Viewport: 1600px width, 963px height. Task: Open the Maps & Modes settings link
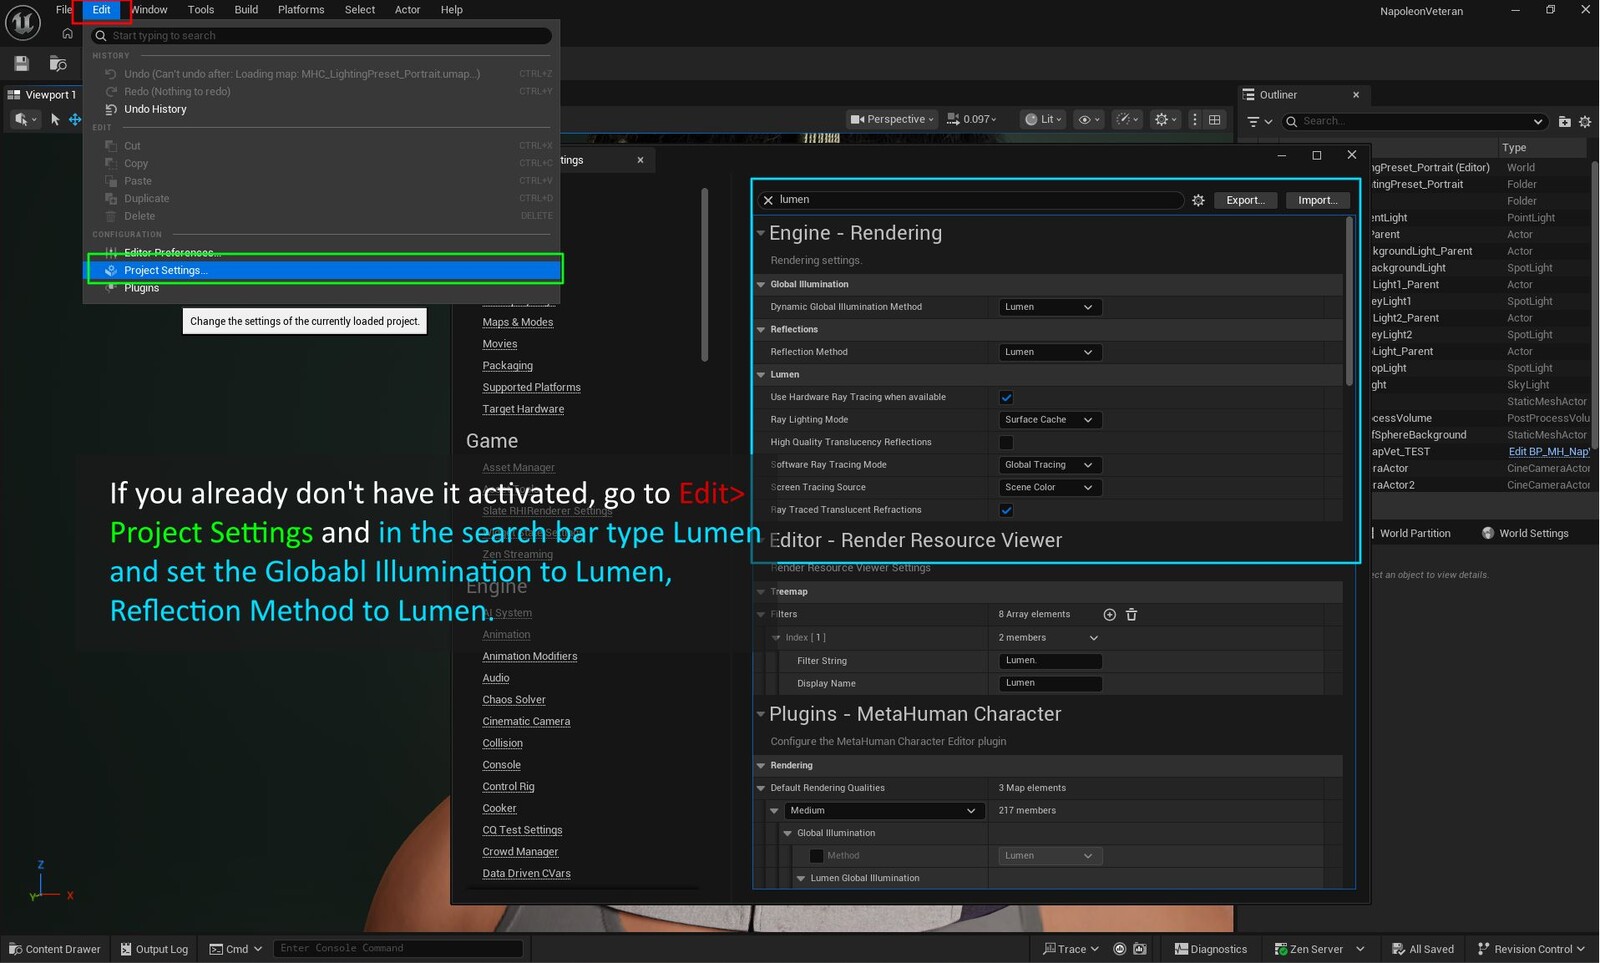[517, 322]
